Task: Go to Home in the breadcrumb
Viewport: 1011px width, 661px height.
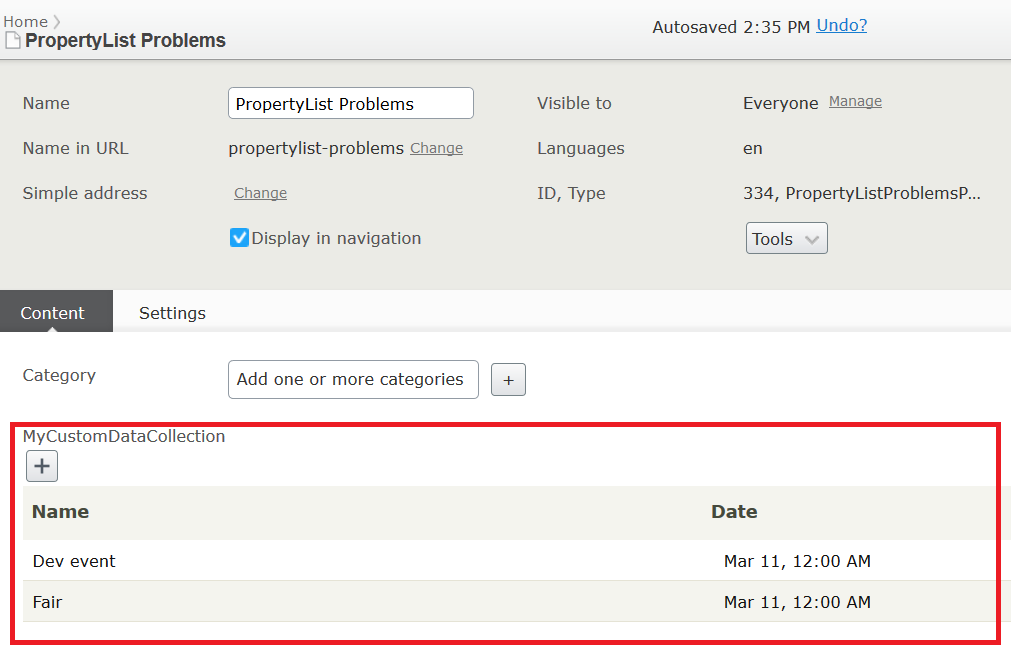Action: 25,22
